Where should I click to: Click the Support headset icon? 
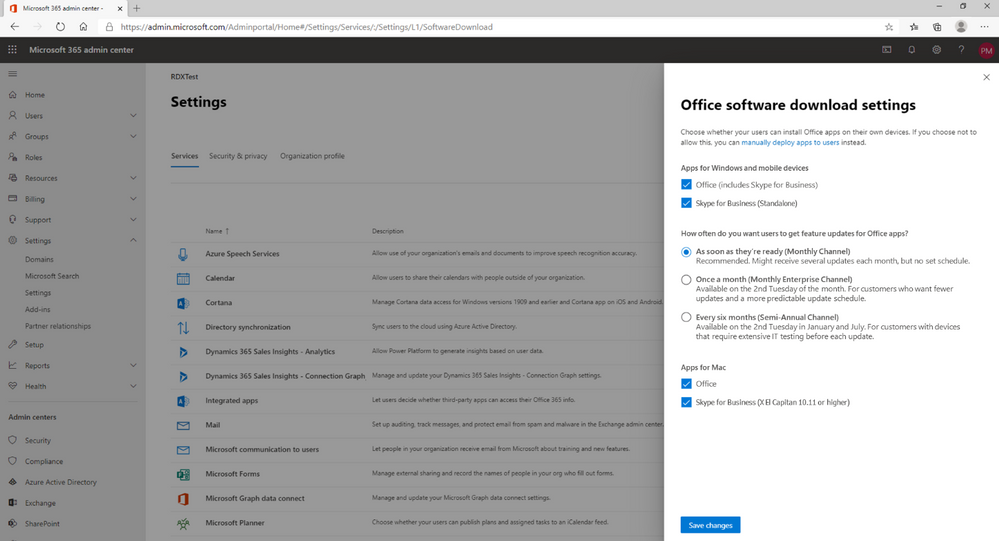tap(13, 220)
